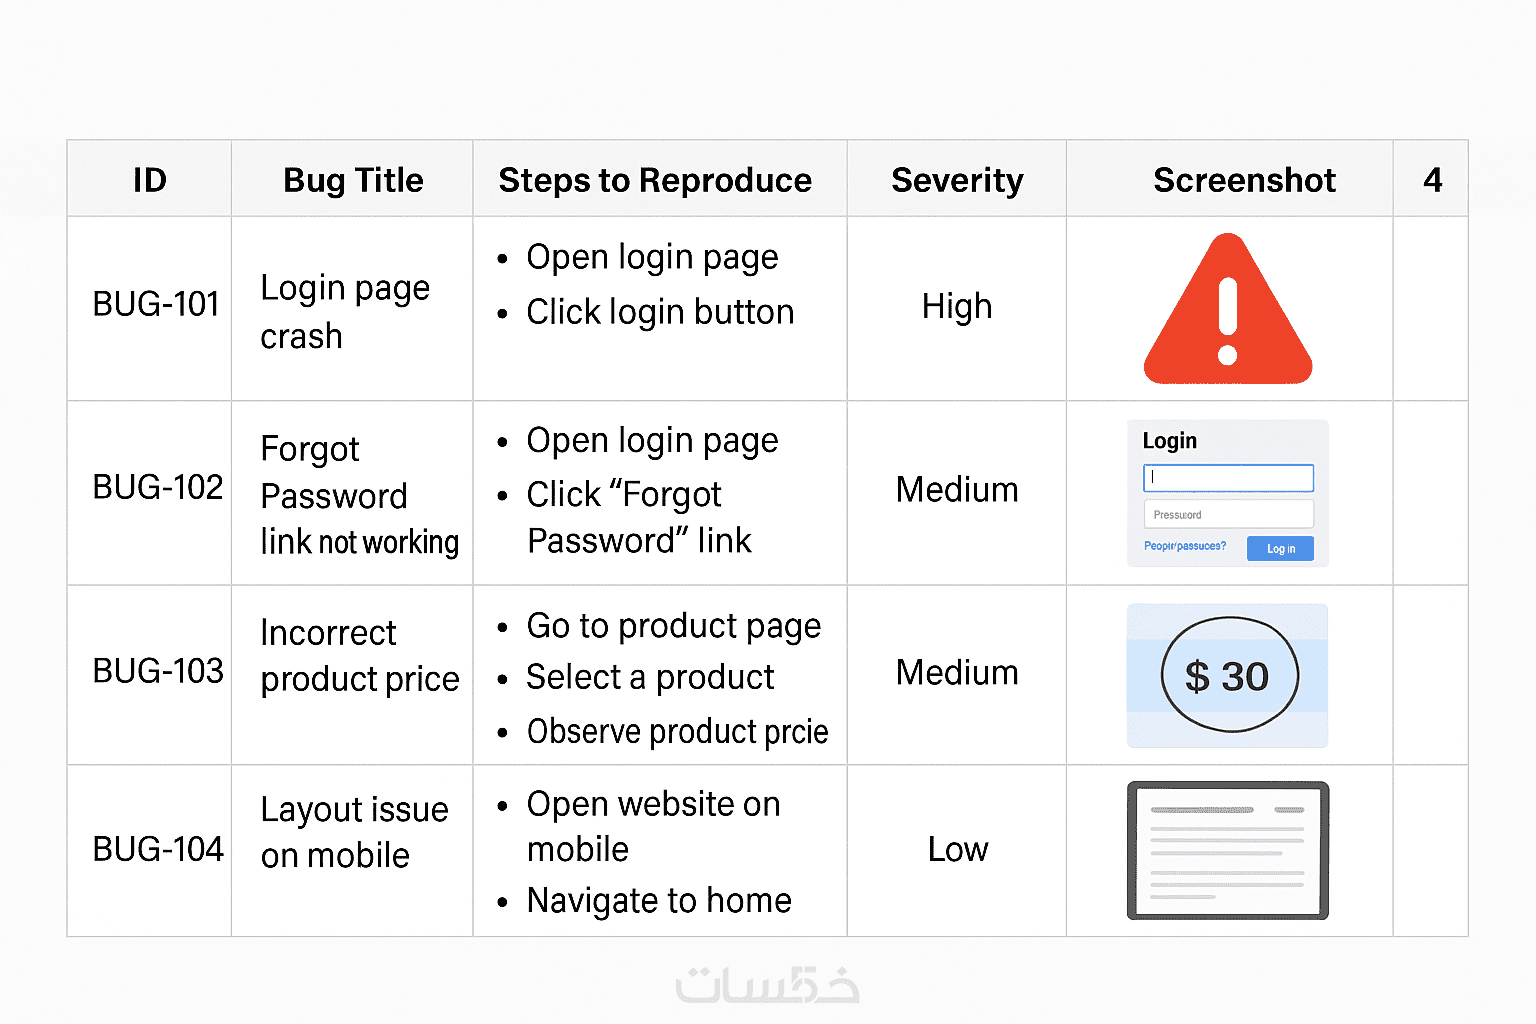Screen dimensions: 1536x1024
Task: Select the ID column header
Action: [x=150, y=180]
